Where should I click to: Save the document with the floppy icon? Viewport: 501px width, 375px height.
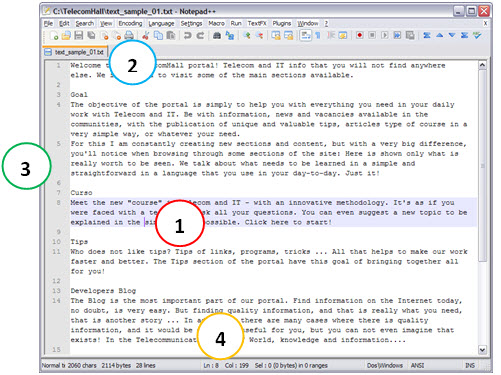[78, 35]
